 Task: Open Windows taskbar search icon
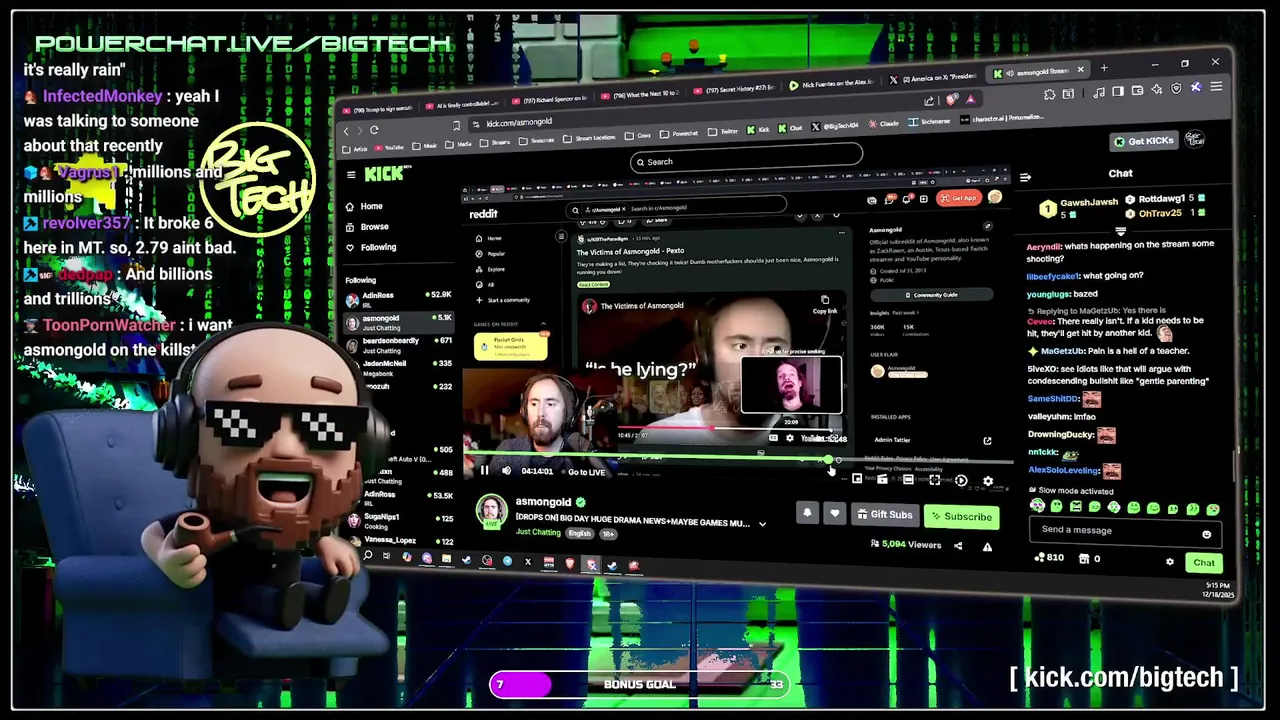click(x=368, y=555)
